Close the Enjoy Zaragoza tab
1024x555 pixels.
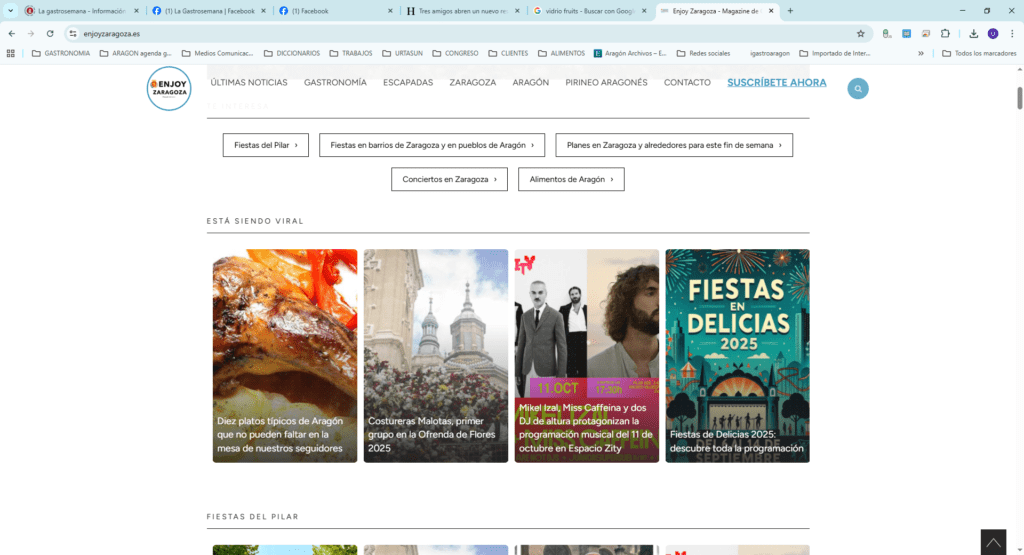[771, 11]
